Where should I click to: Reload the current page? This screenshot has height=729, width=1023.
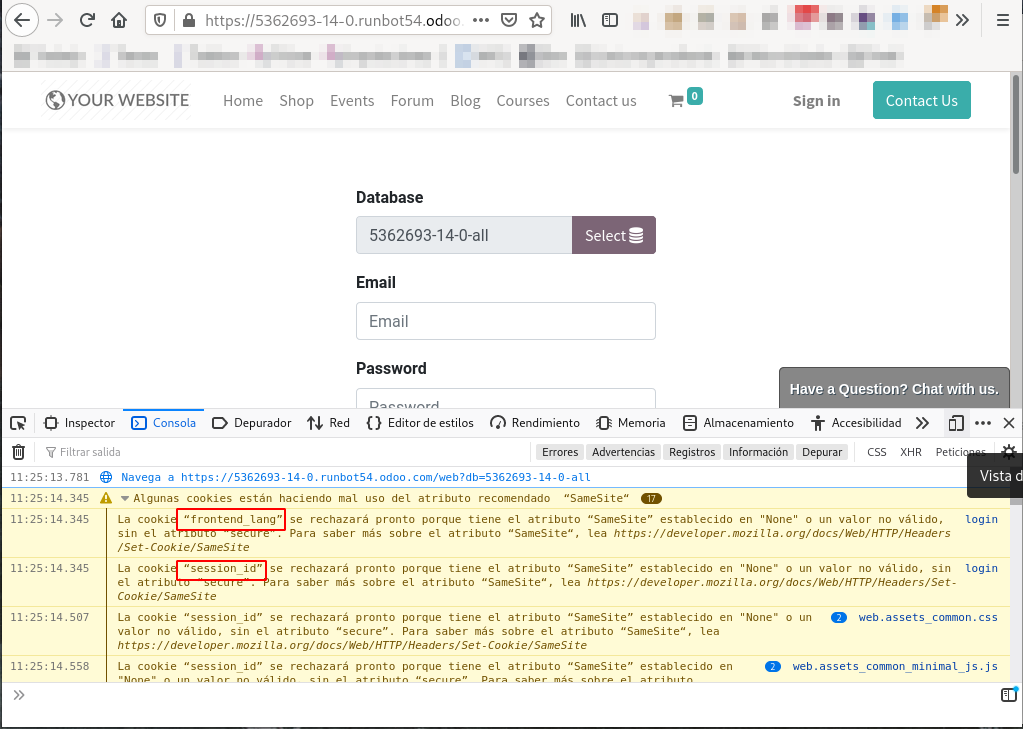(x=88, y=19)
